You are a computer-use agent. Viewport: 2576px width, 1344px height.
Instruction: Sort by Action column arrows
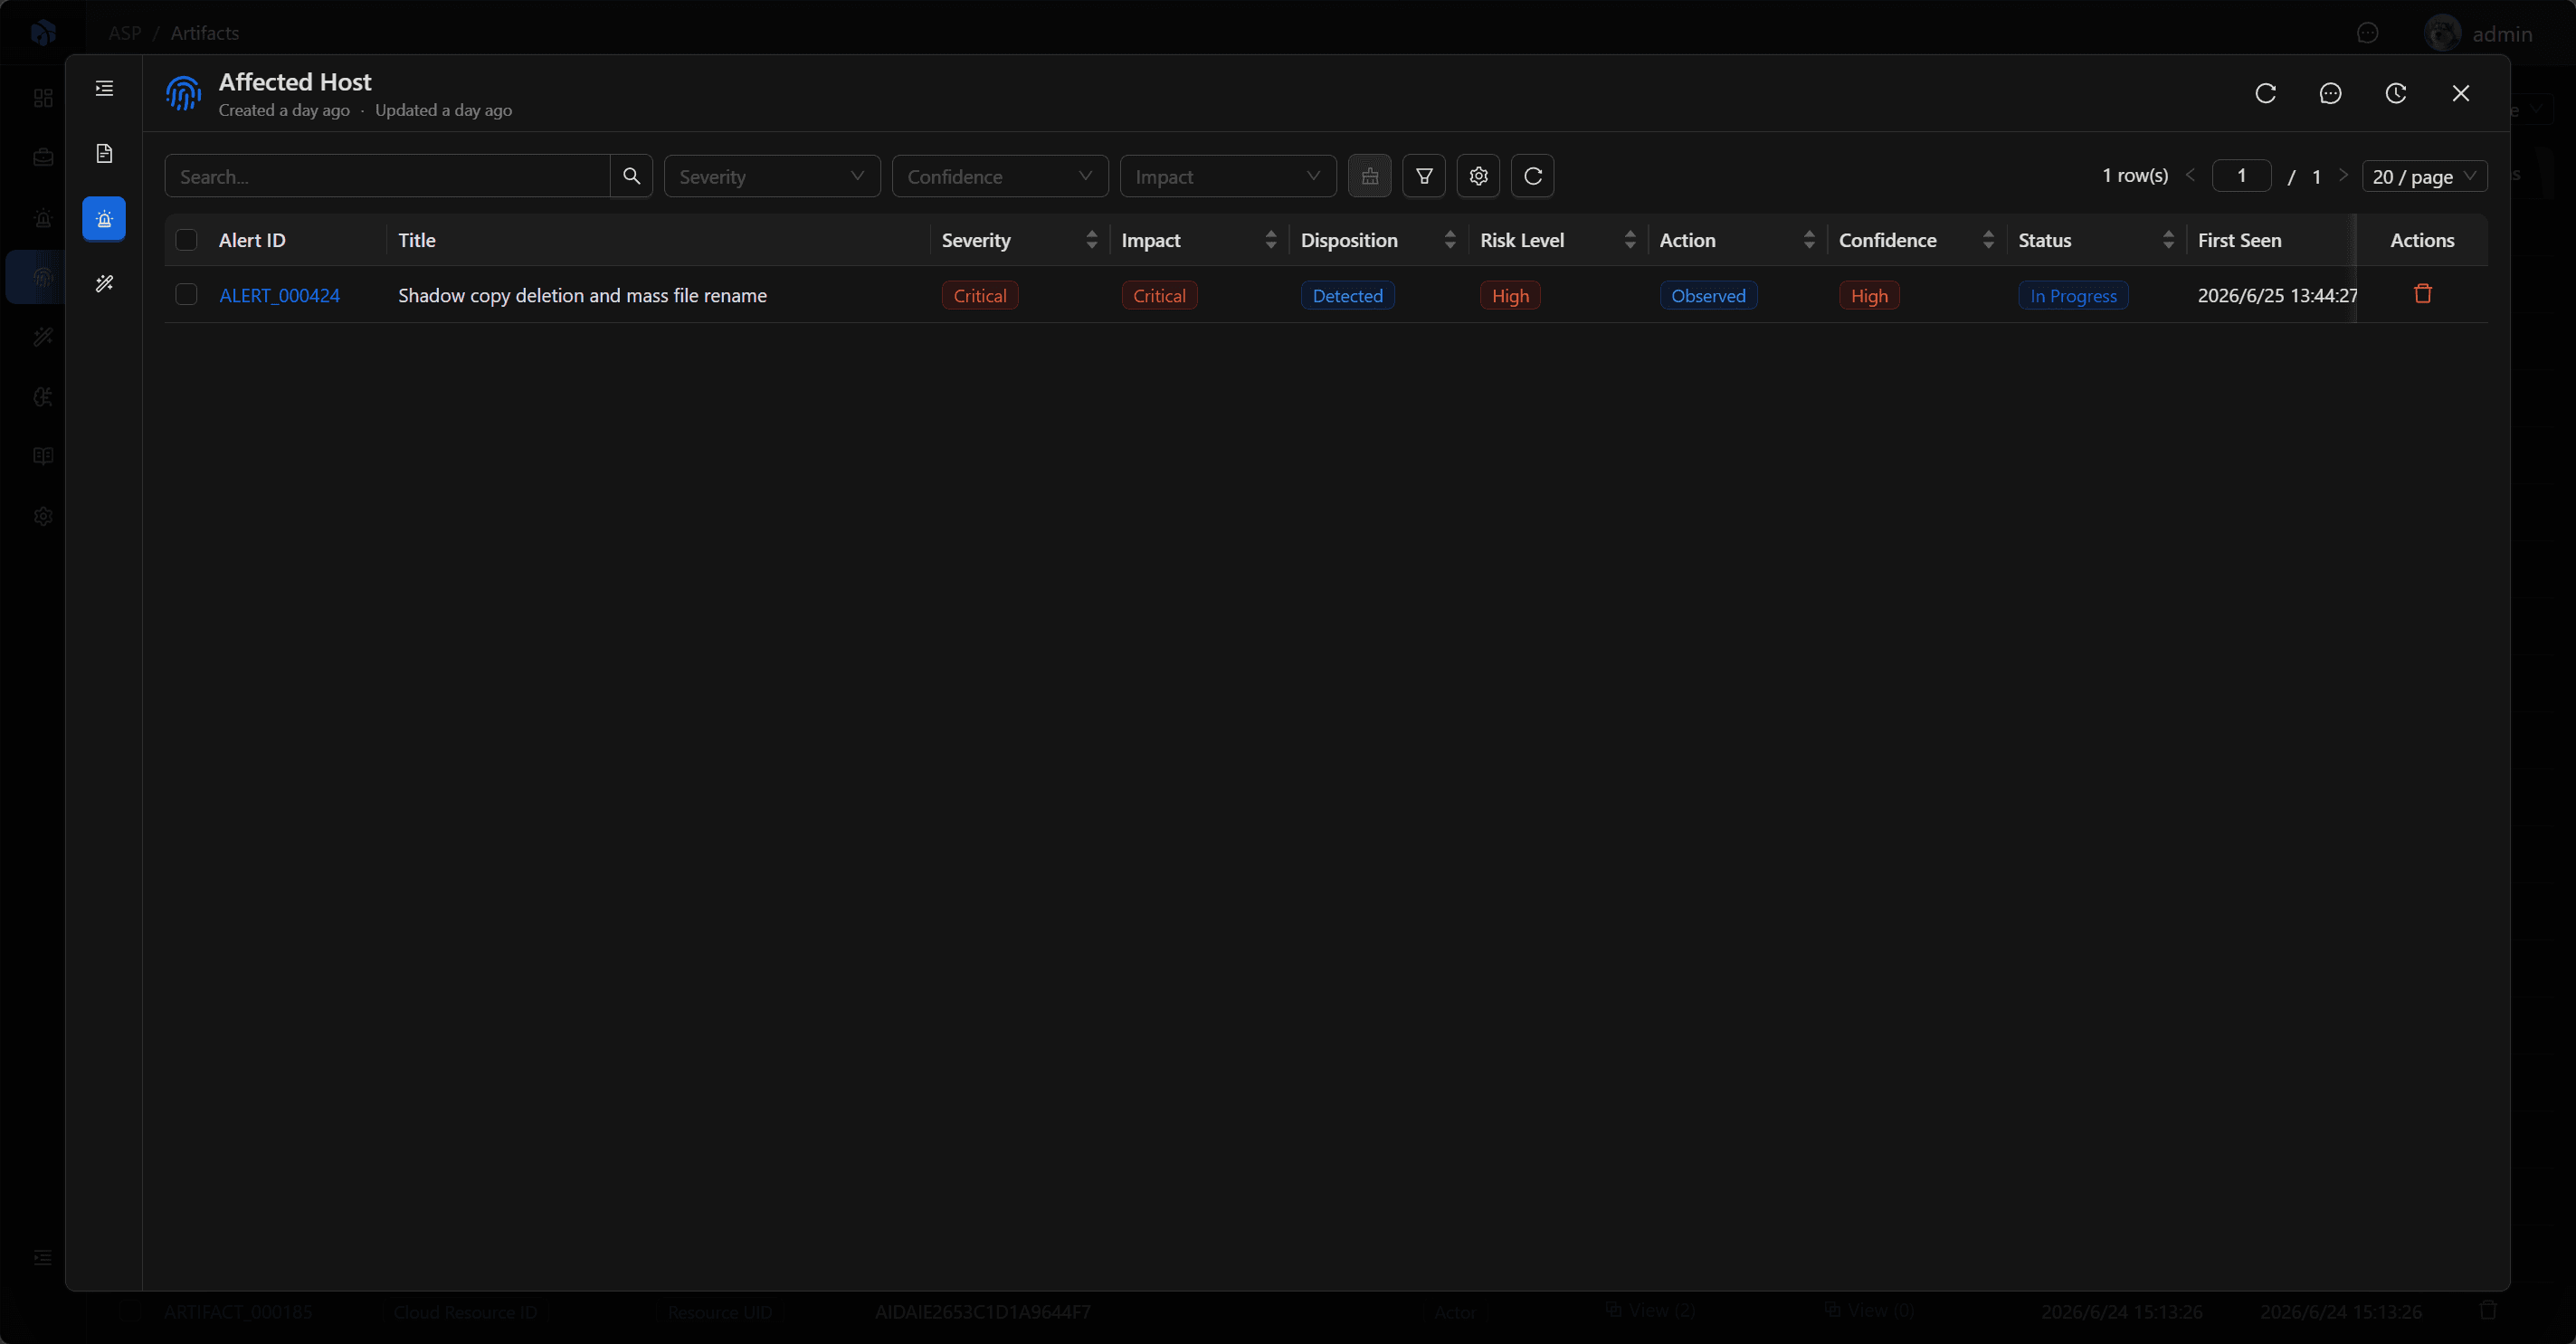coord(1809,240)
